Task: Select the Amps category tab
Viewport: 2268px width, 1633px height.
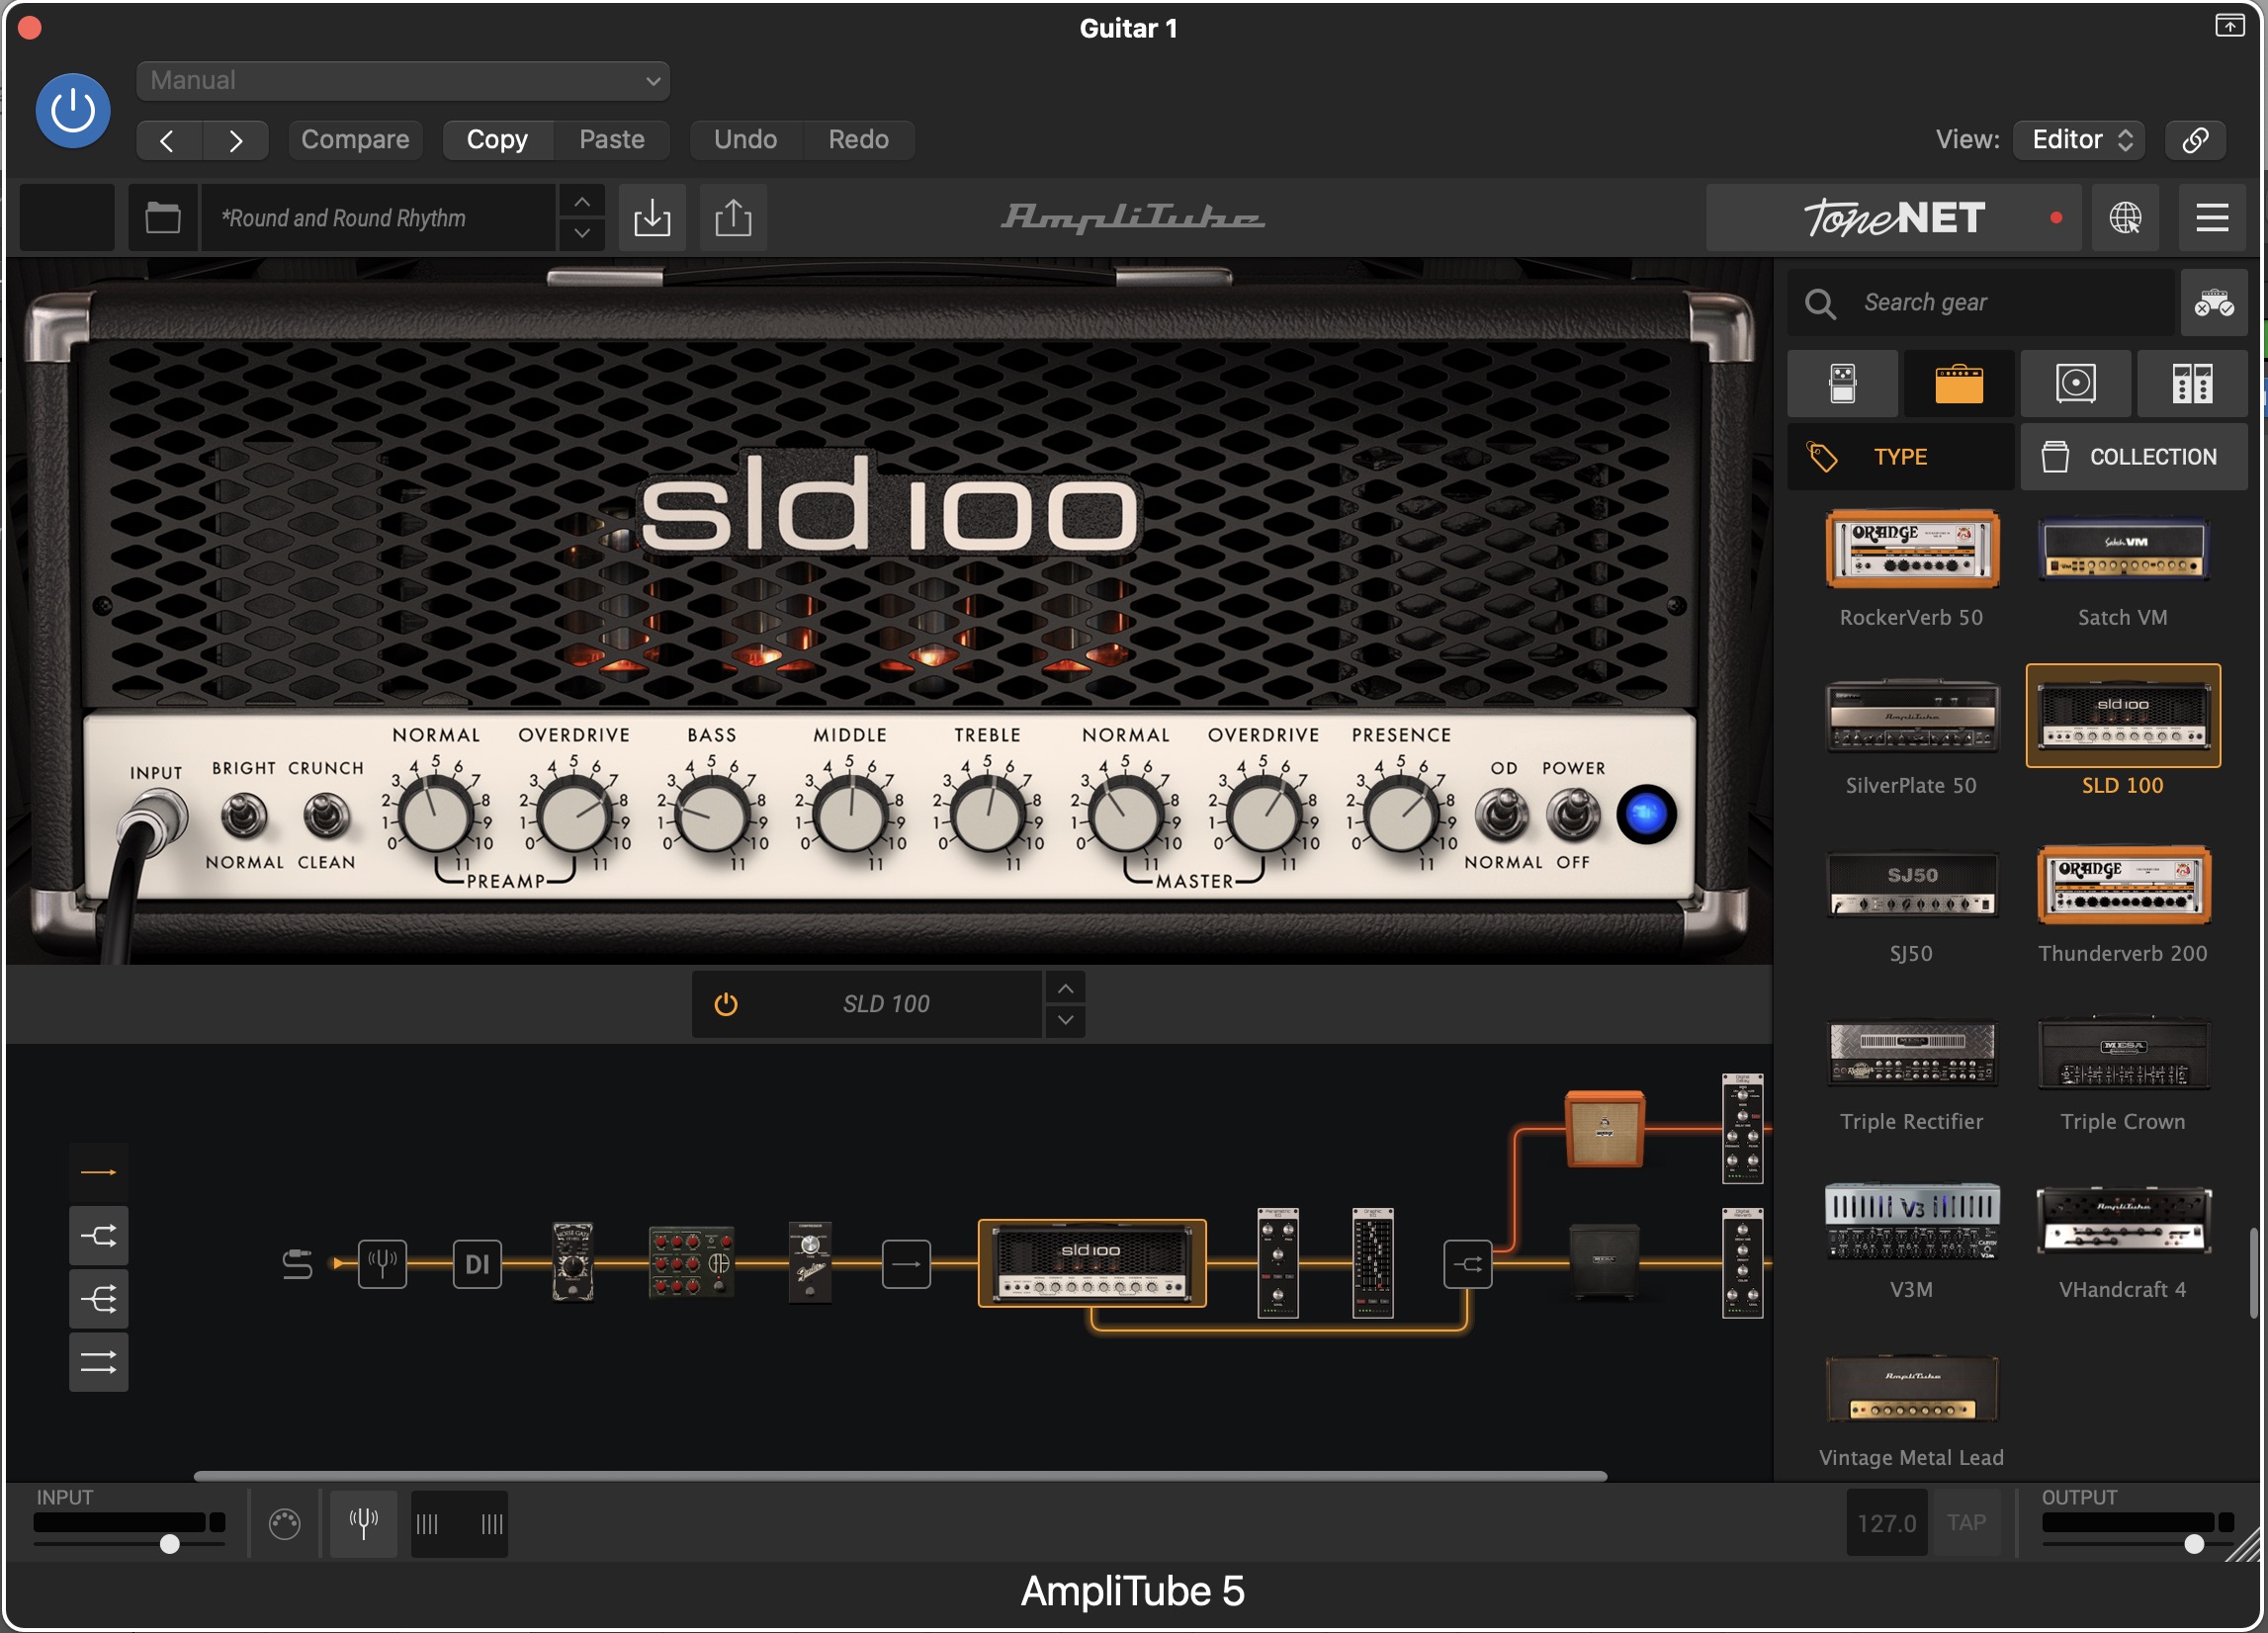Action: point(1959,383)
